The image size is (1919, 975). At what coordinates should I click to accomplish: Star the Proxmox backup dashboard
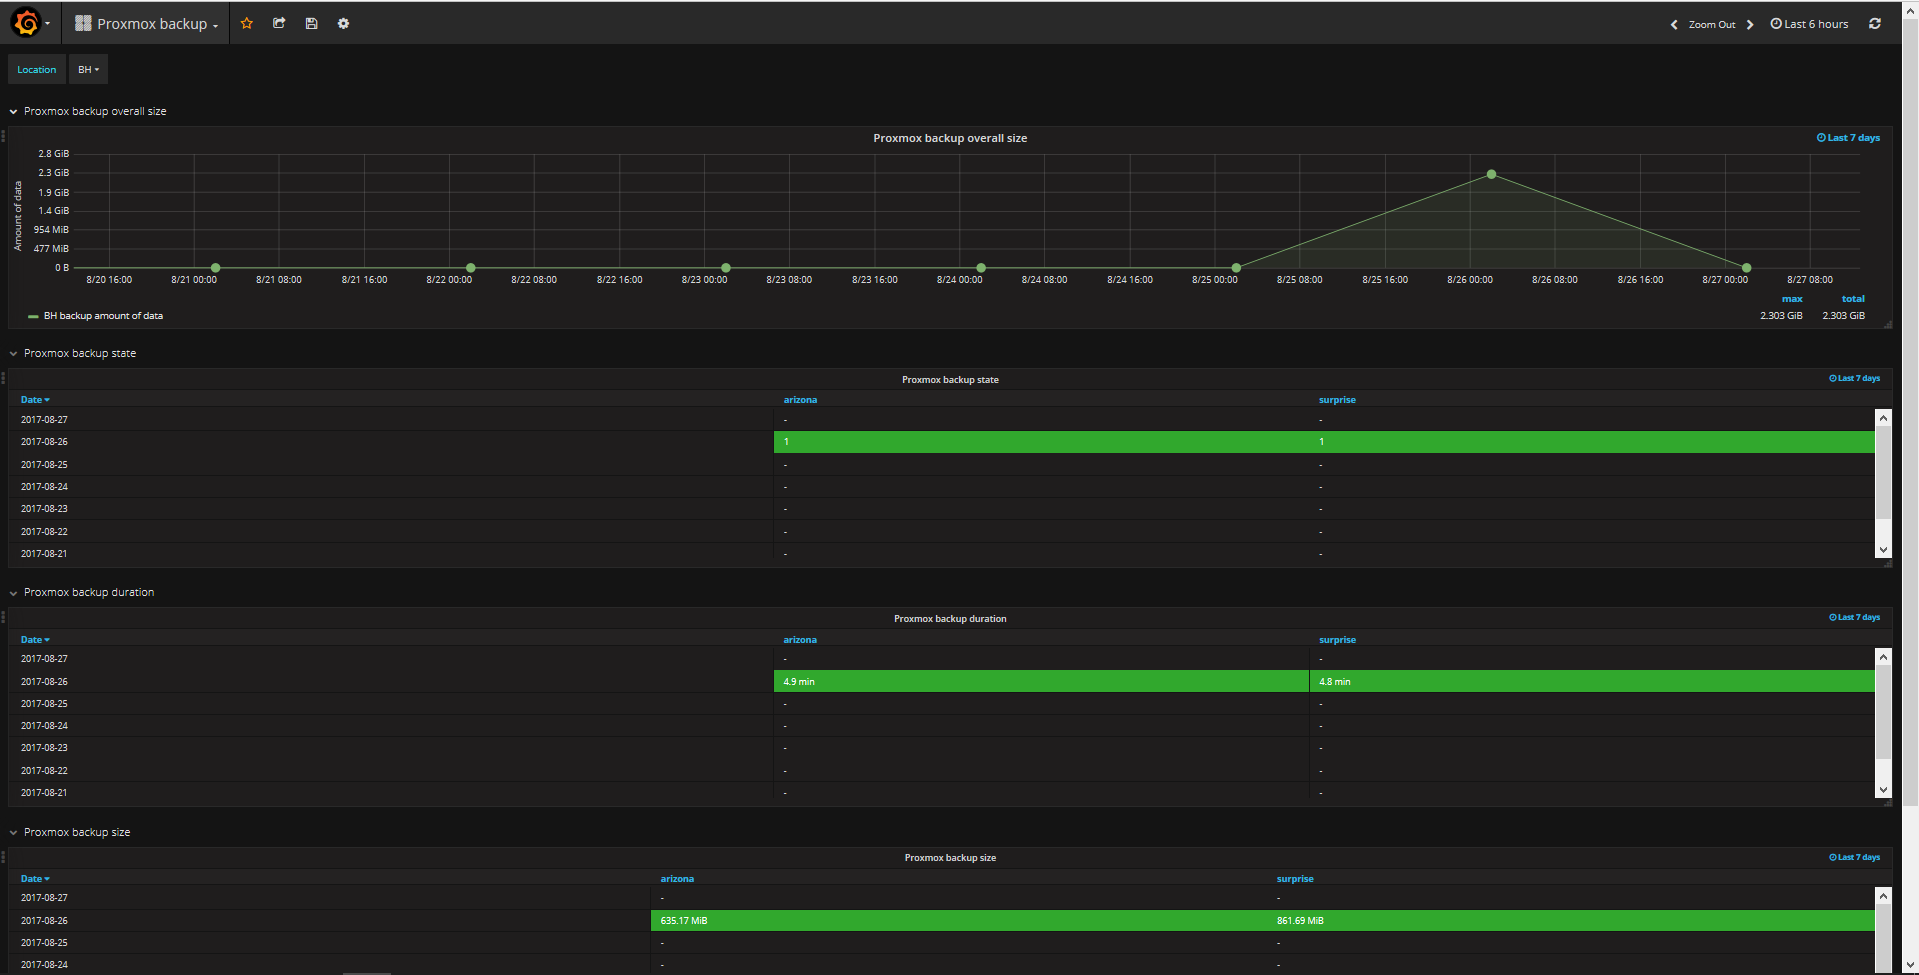247,23
